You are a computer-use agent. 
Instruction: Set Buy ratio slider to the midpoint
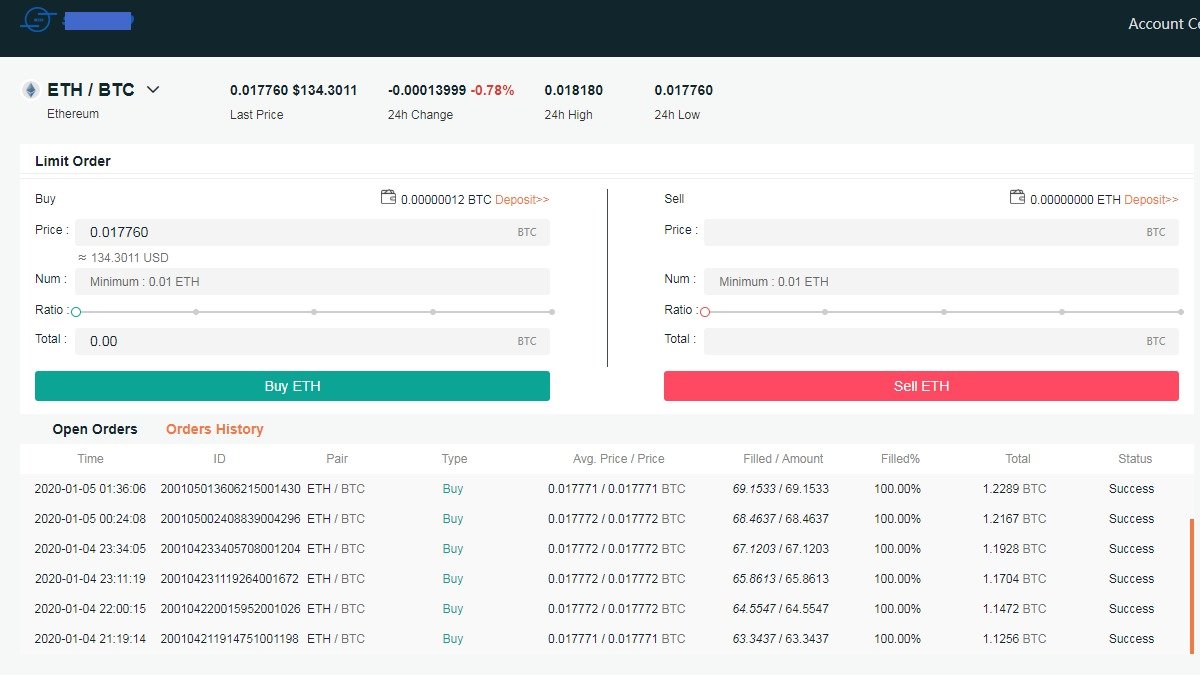(314, 312)
